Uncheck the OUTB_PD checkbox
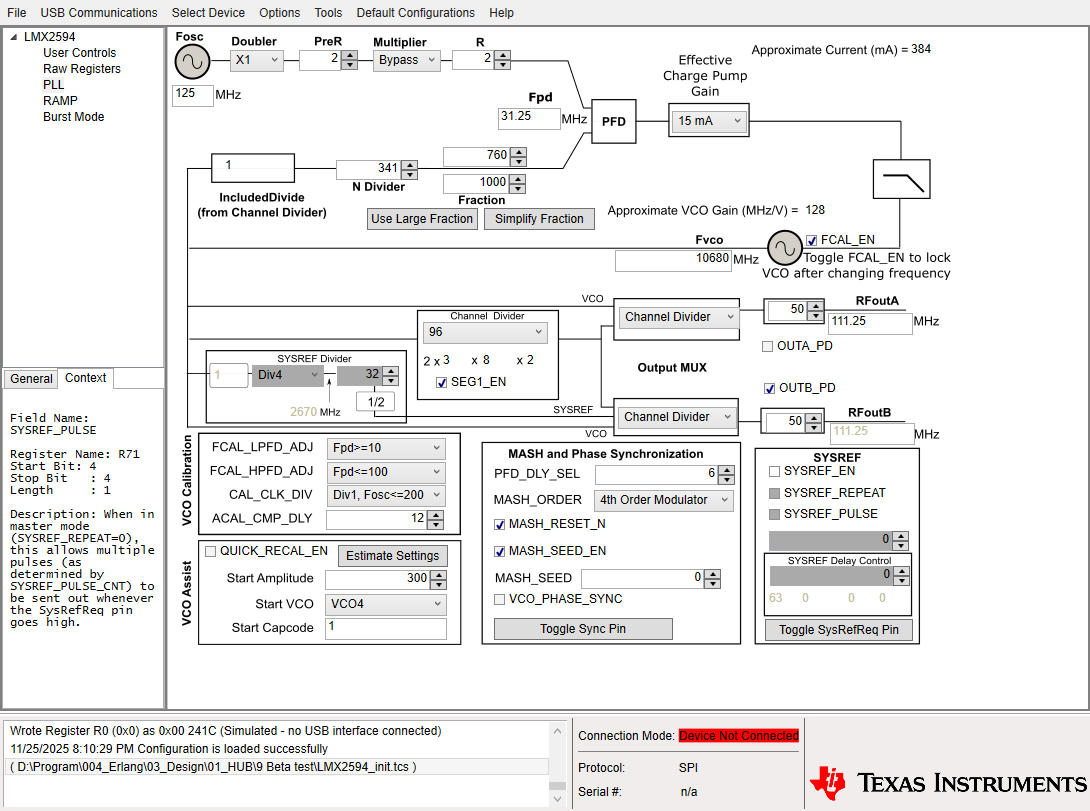Screen dimensions: 1090x811 (x=770, y=388)
